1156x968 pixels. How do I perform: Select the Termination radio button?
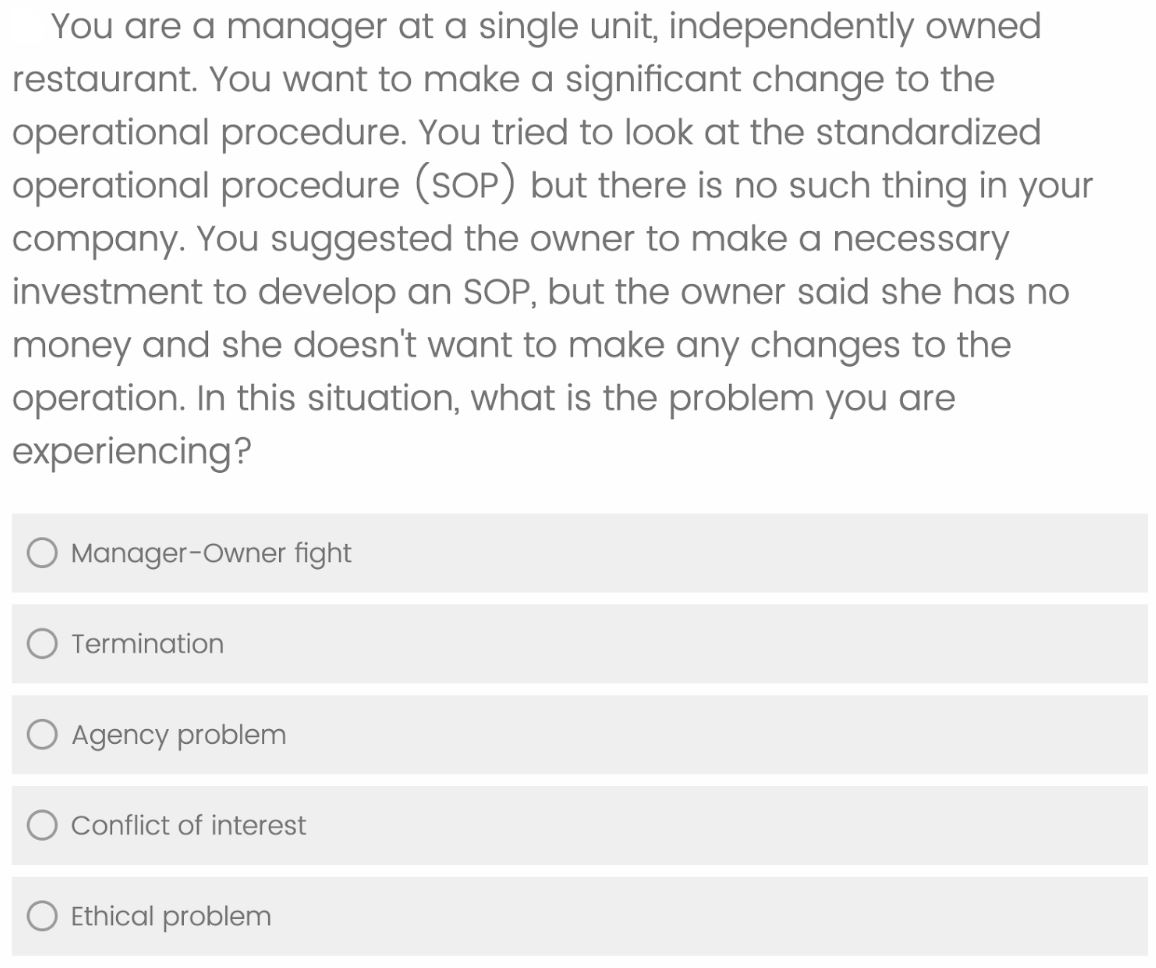pos(42,643)
